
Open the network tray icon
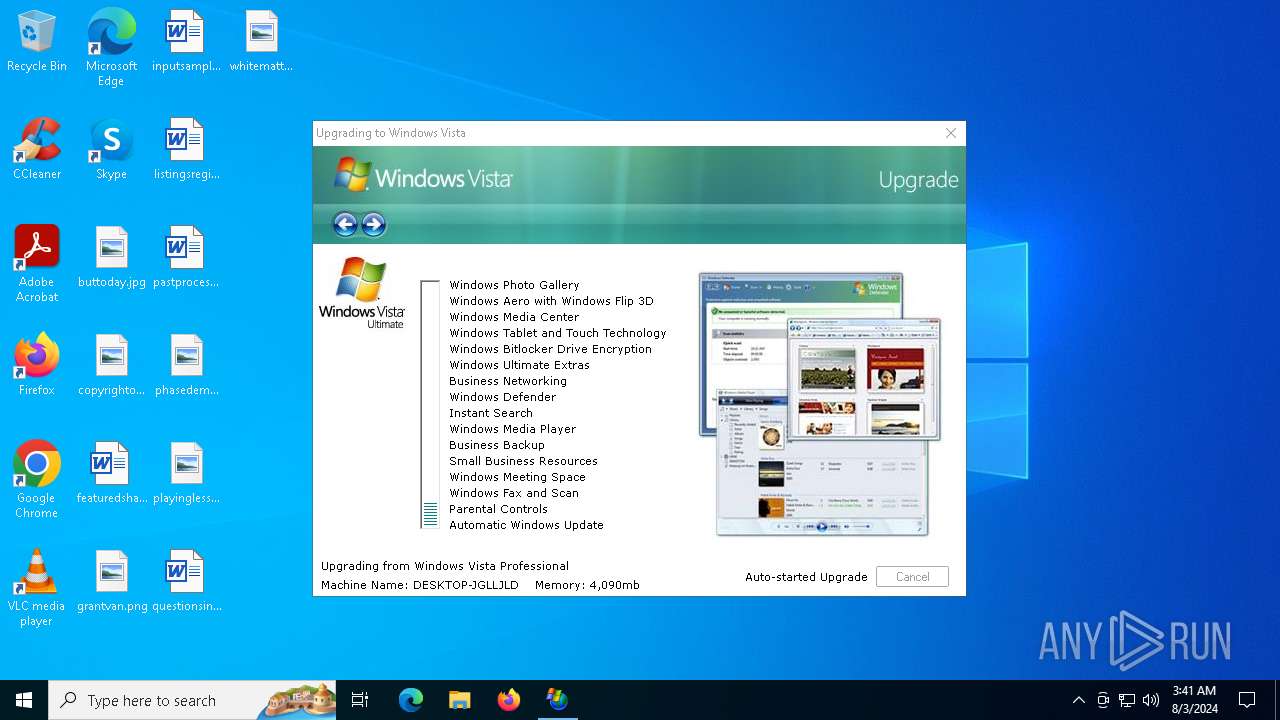1127,700
